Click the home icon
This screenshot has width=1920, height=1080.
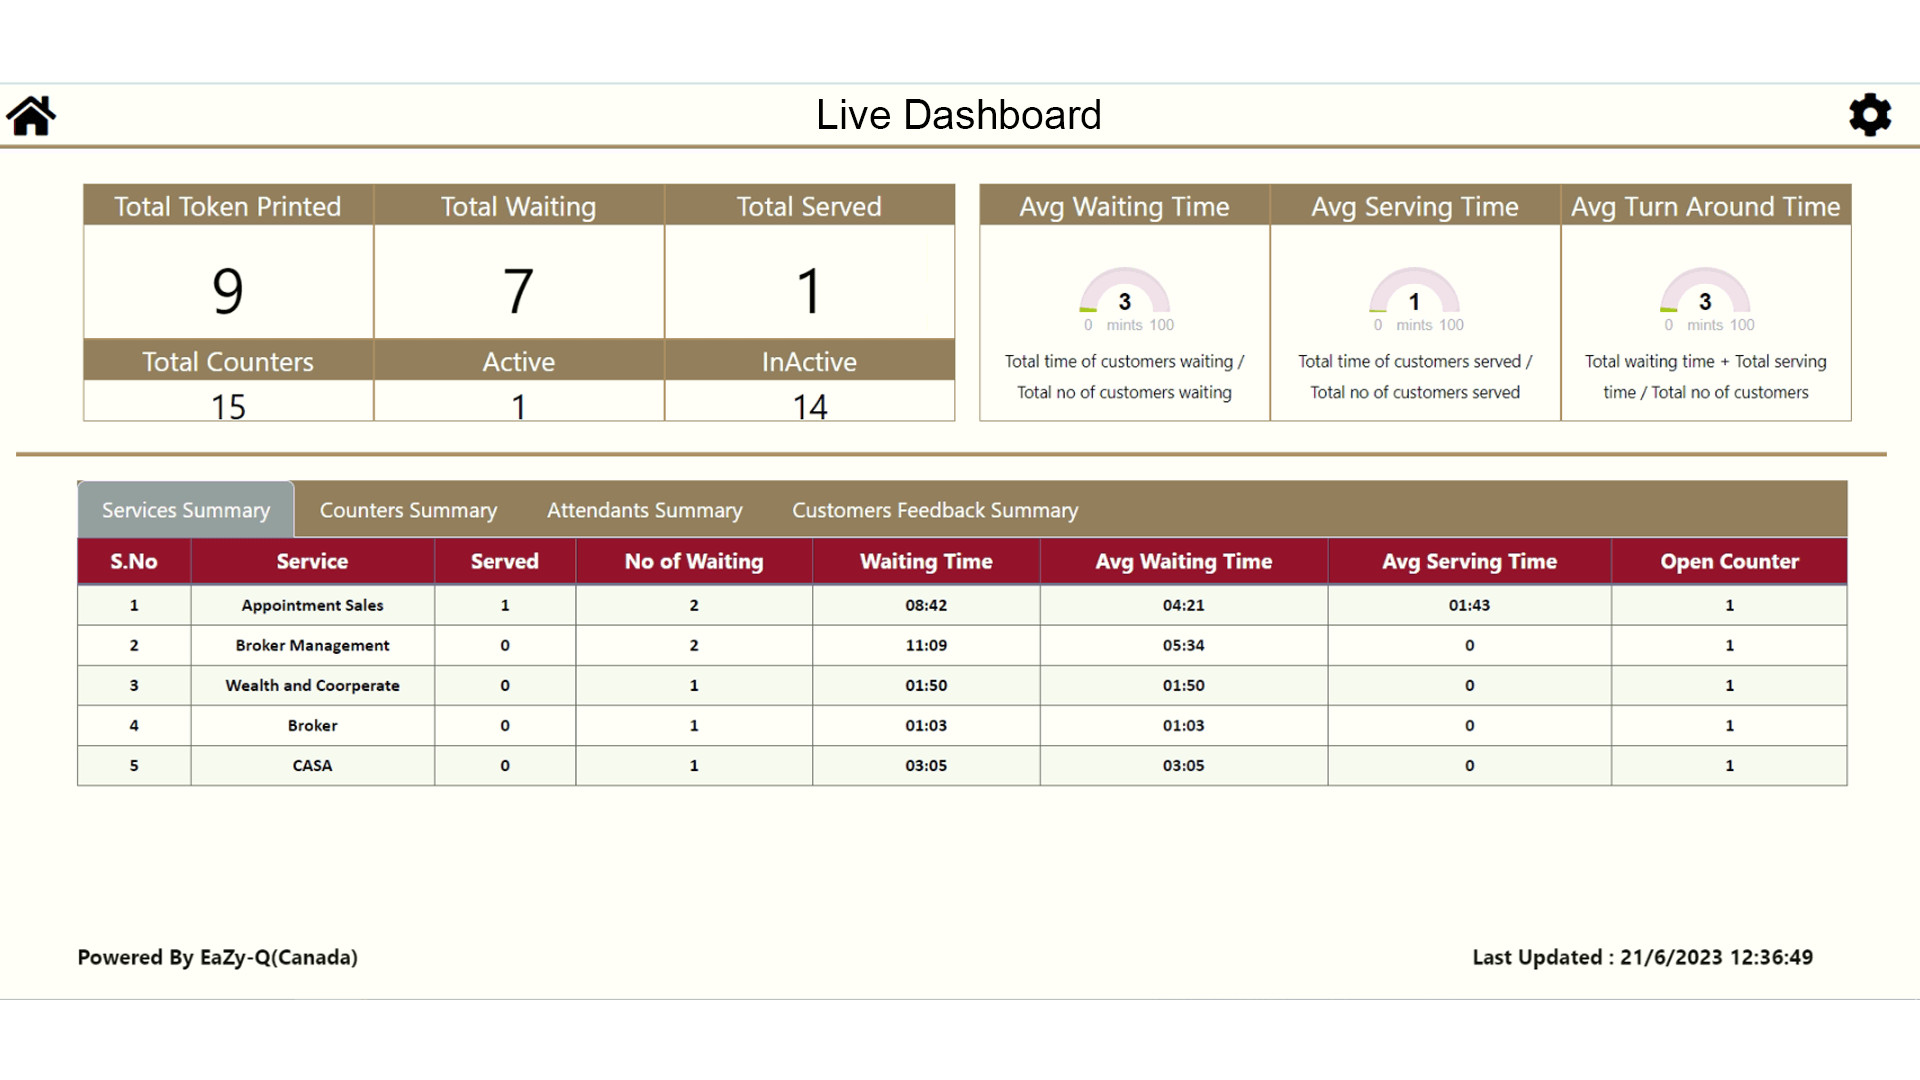click(x=31, y=116)
